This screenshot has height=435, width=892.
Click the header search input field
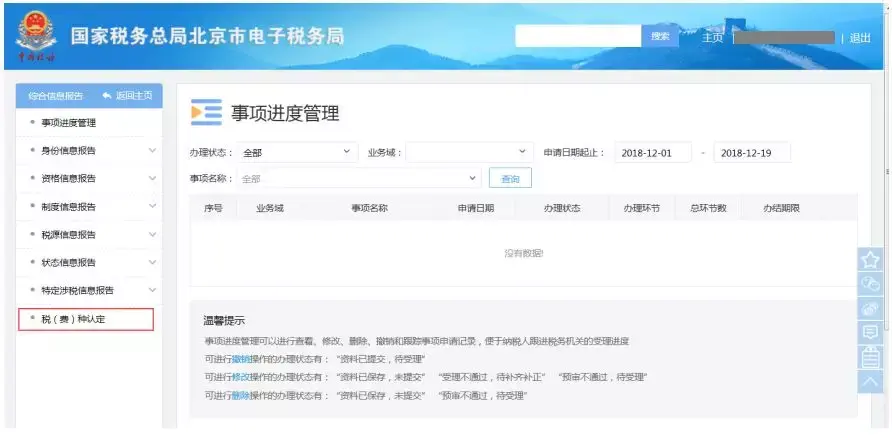click(579, 36)
